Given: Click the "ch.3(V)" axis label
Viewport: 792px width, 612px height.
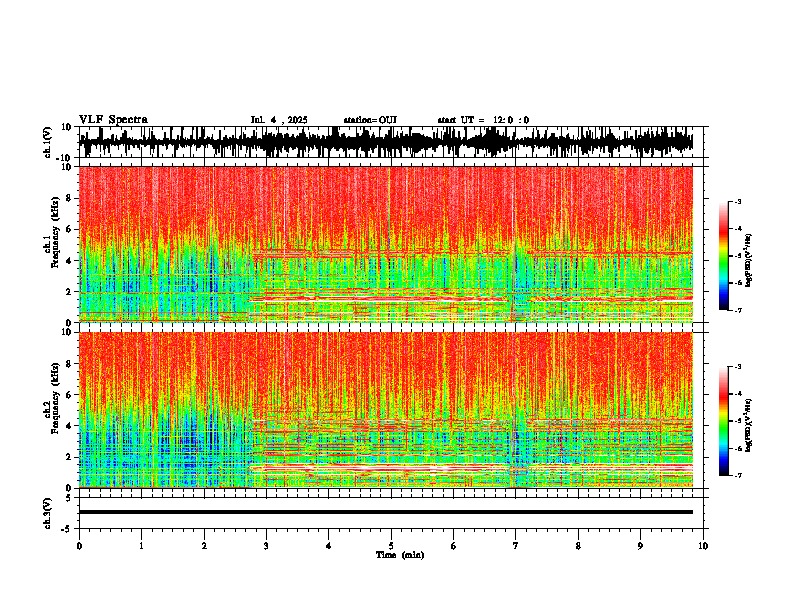Looking at the screenshot, I should pos(48,513).
